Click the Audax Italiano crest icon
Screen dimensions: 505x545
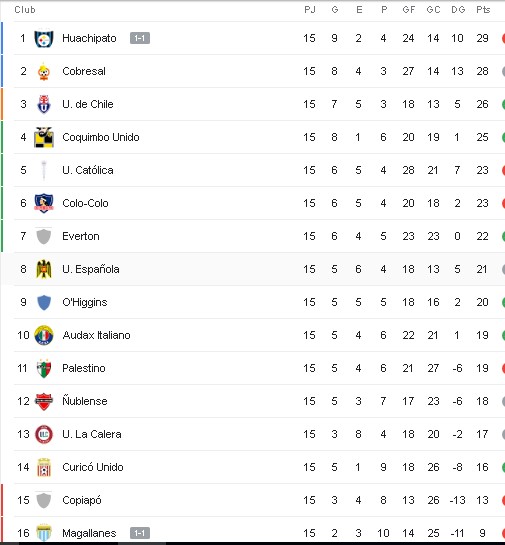pyautogui.click(x=44, y=335)
